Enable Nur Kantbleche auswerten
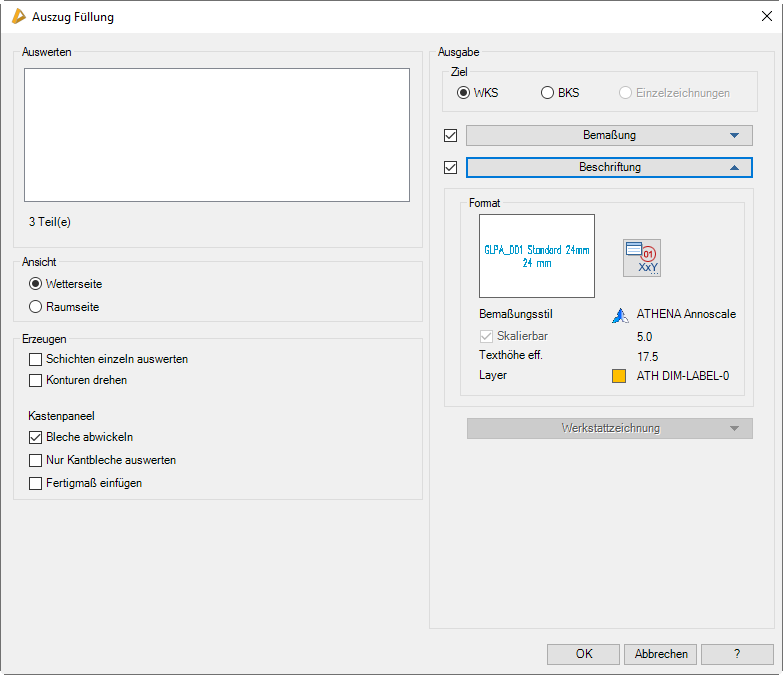783x675 pixels. pyautogui.click(x=36, y=460)
